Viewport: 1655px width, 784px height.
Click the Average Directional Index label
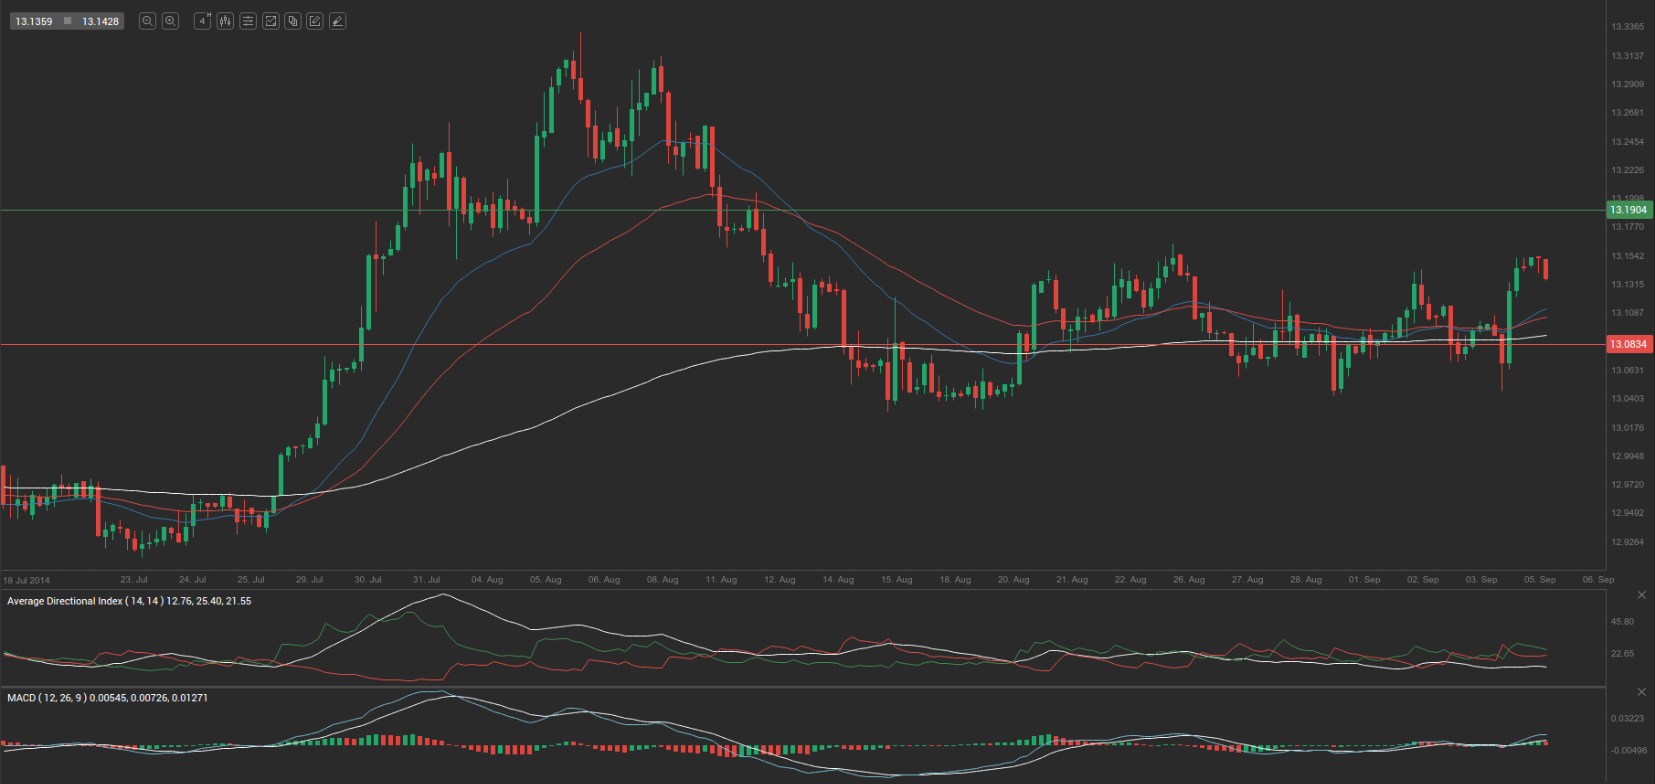click(129, 601)
